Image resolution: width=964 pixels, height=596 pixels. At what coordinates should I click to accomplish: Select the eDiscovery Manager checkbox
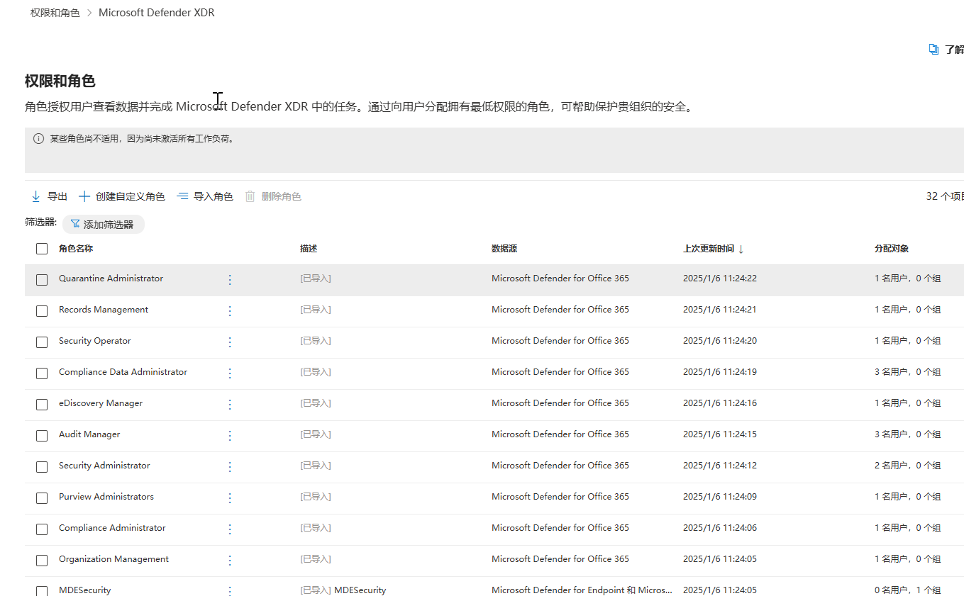(42, 405)
